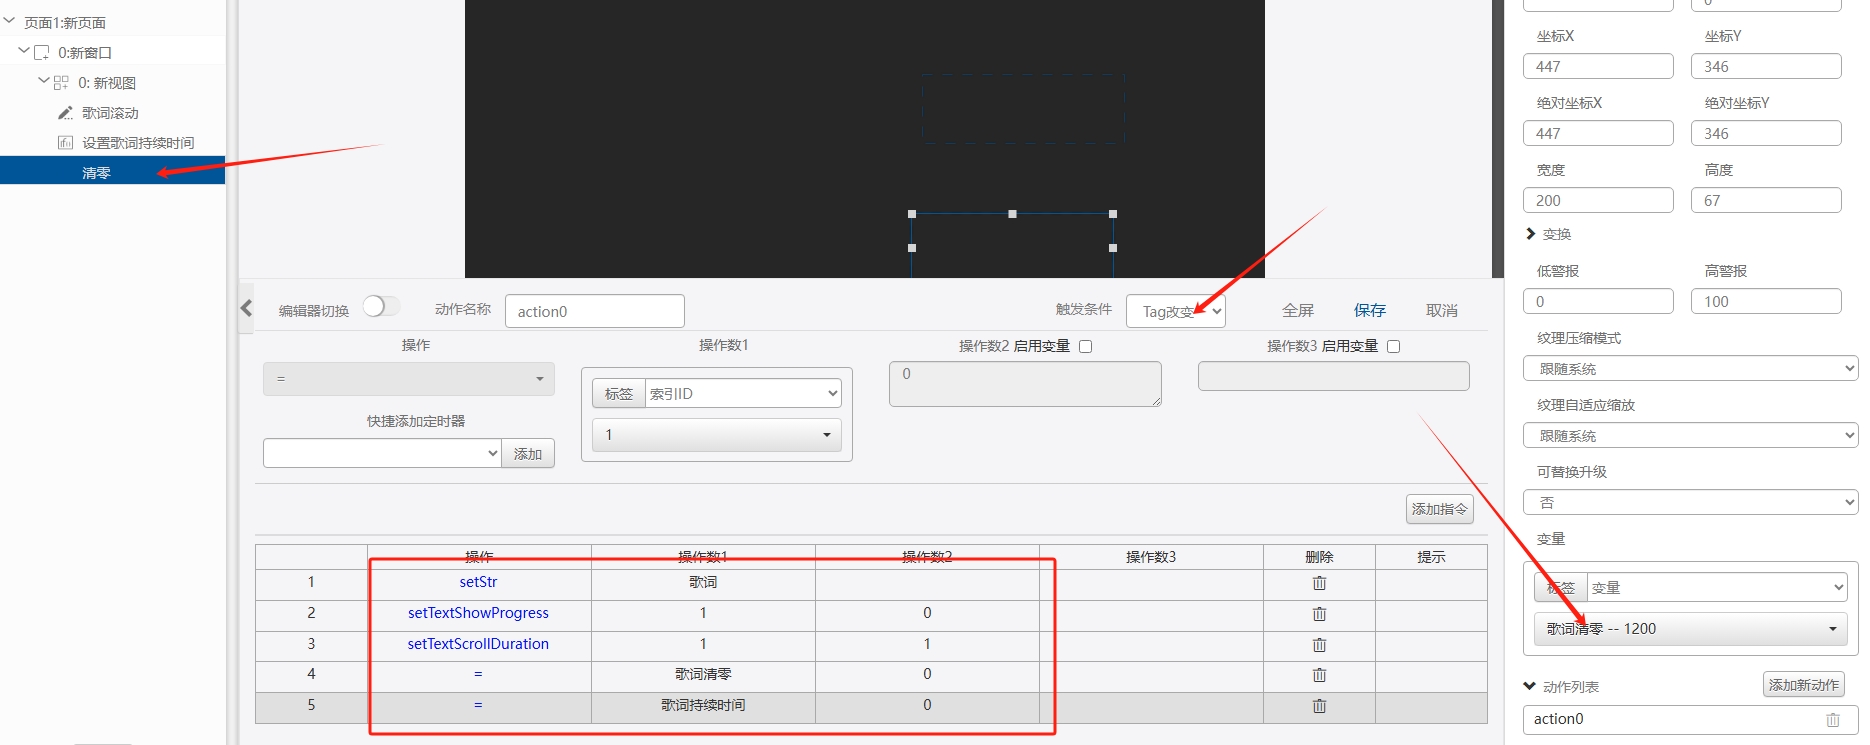Collapse the 0:新窗口 tree node
Viewport: 1870px width, 745px height.
pos(24,50)
